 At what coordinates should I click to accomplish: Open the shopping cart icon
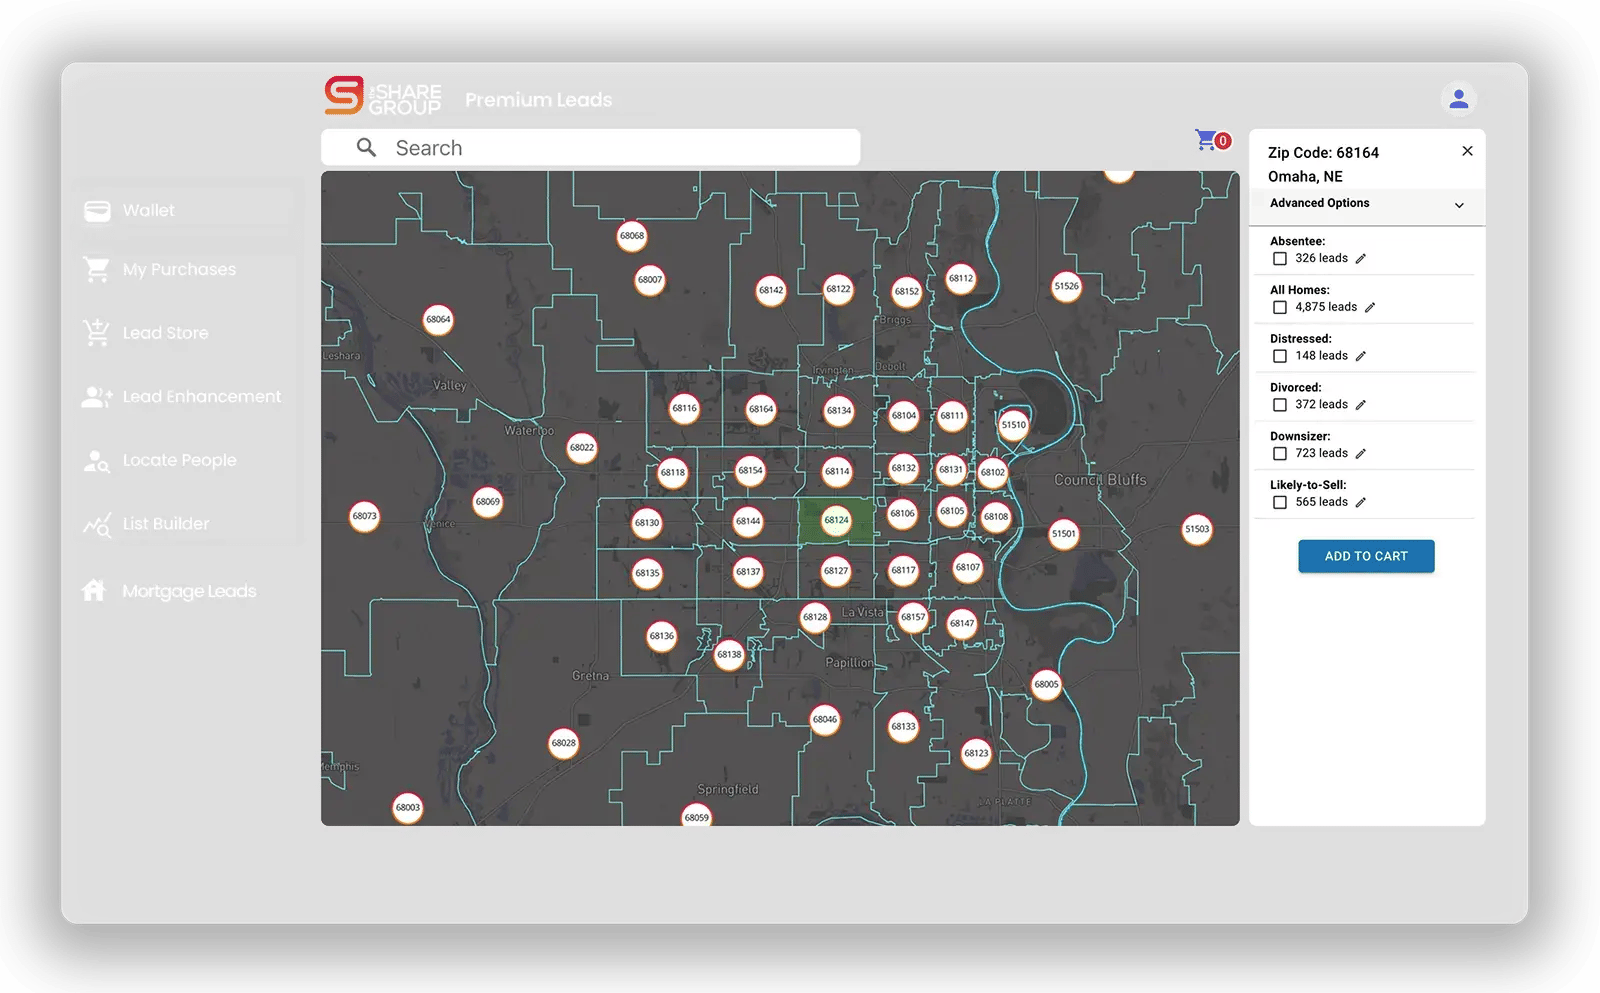(1208, 140)
